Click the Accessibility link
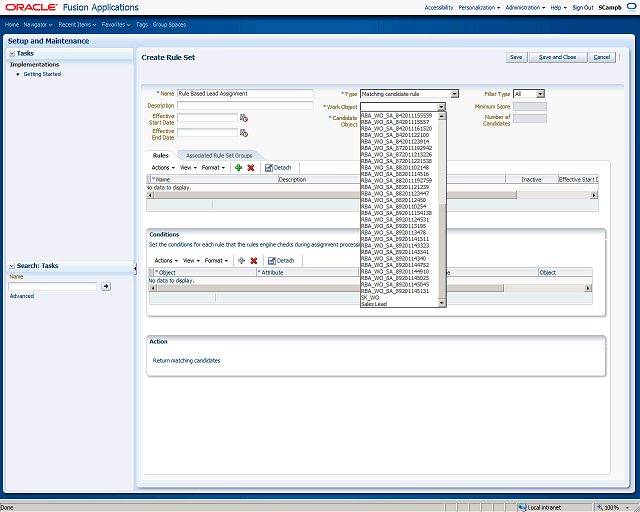Viewport: 640px width, 512px height. click(x=439, y=7)
